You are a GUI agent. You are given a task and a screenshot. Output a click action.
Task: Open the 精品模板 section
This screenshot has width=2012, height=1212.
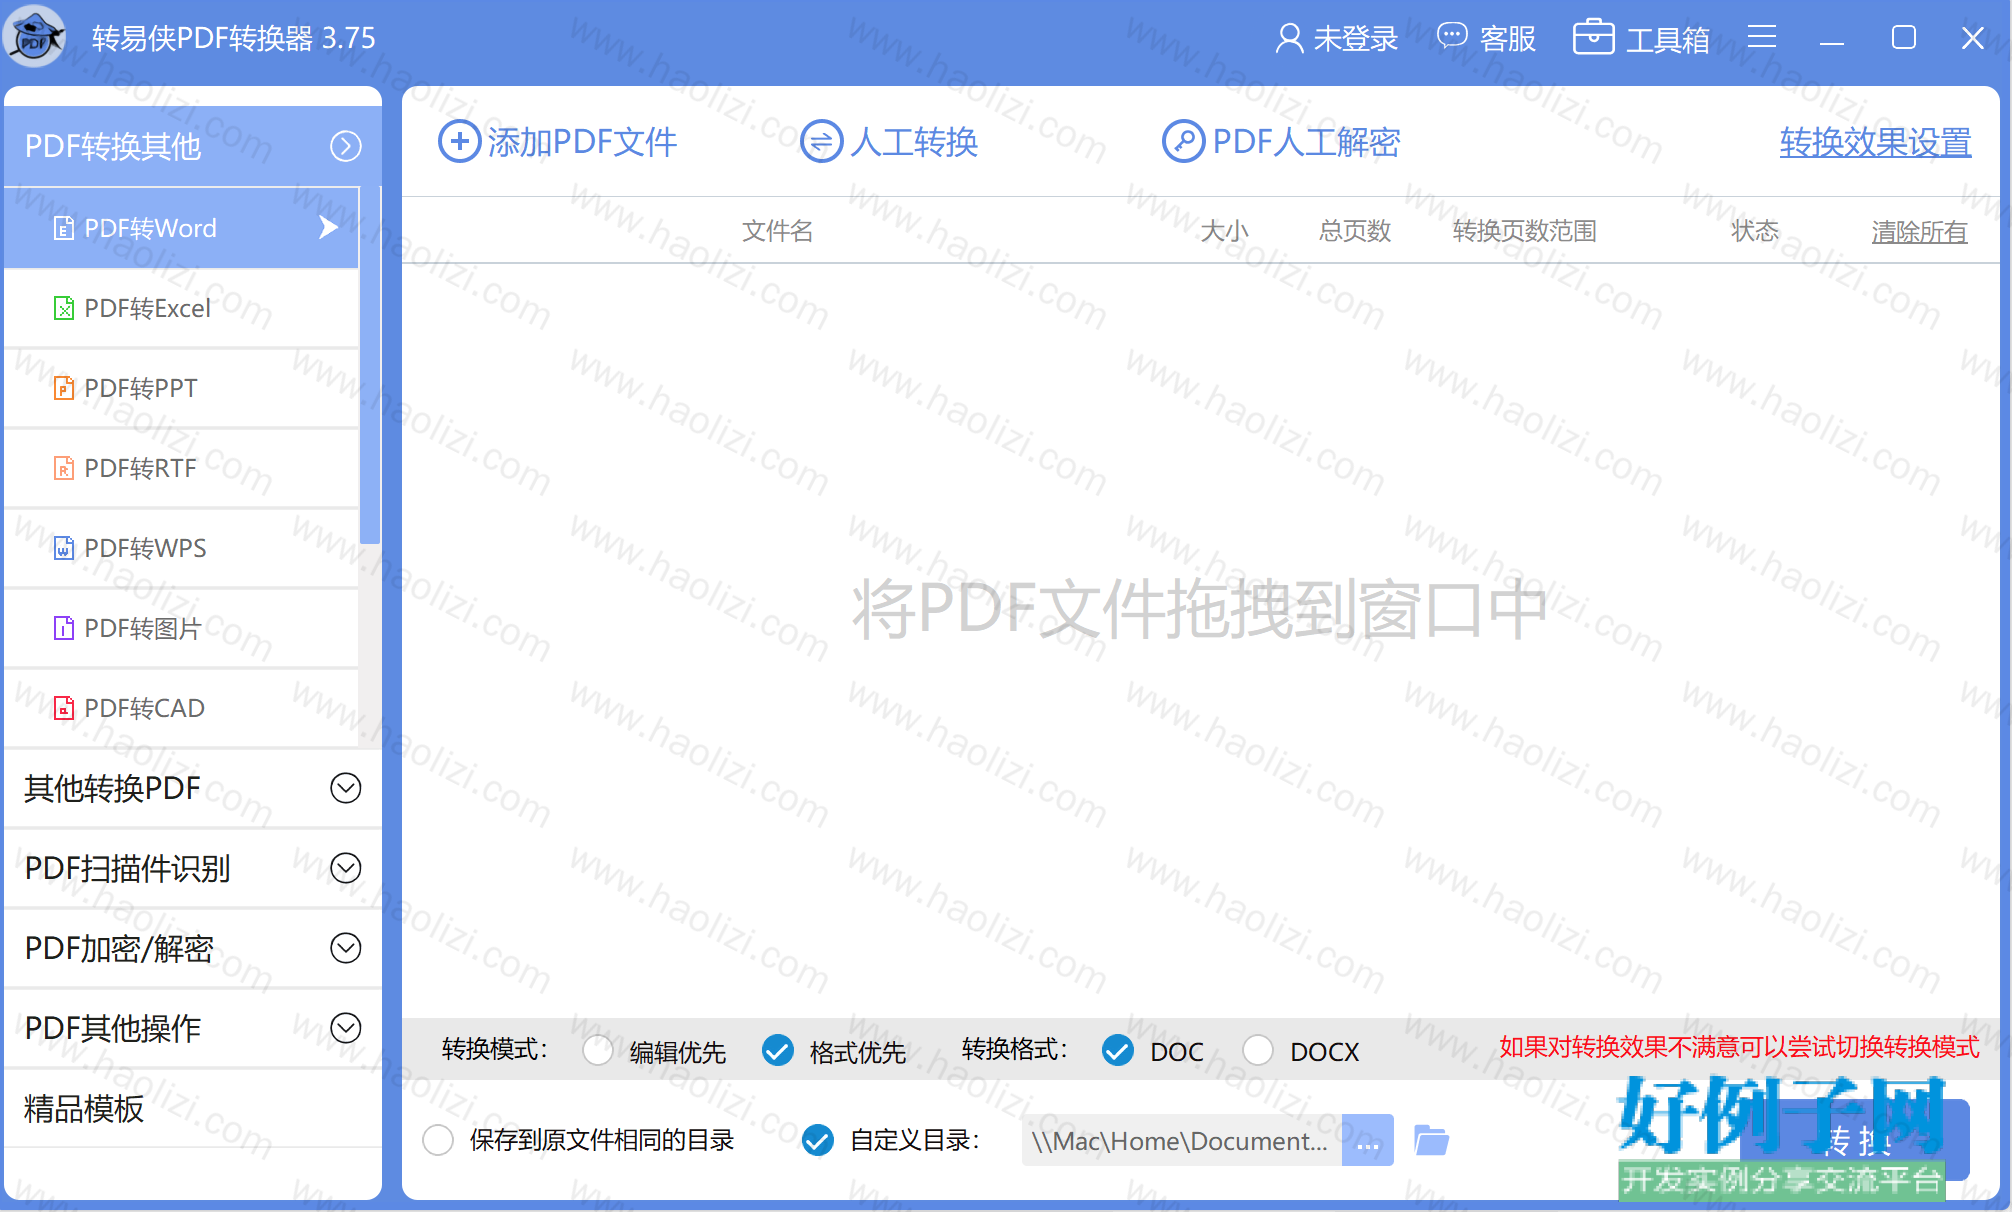point(193,1108)
